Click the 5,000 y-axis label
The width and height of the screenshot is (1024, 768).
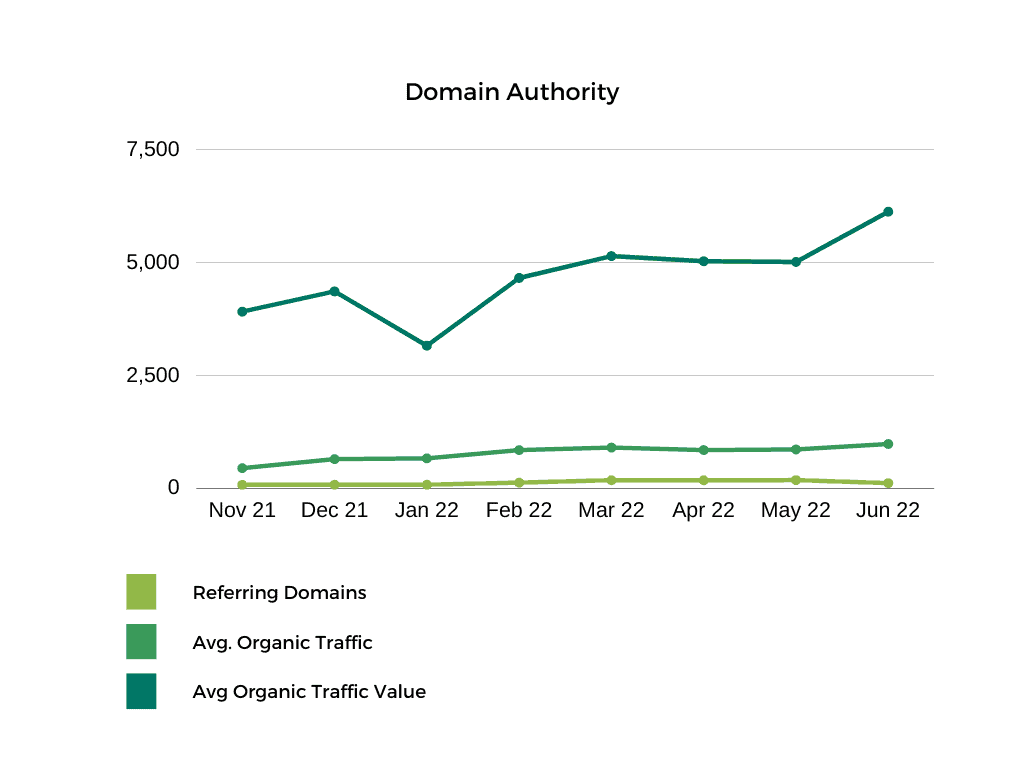point(153,263)
